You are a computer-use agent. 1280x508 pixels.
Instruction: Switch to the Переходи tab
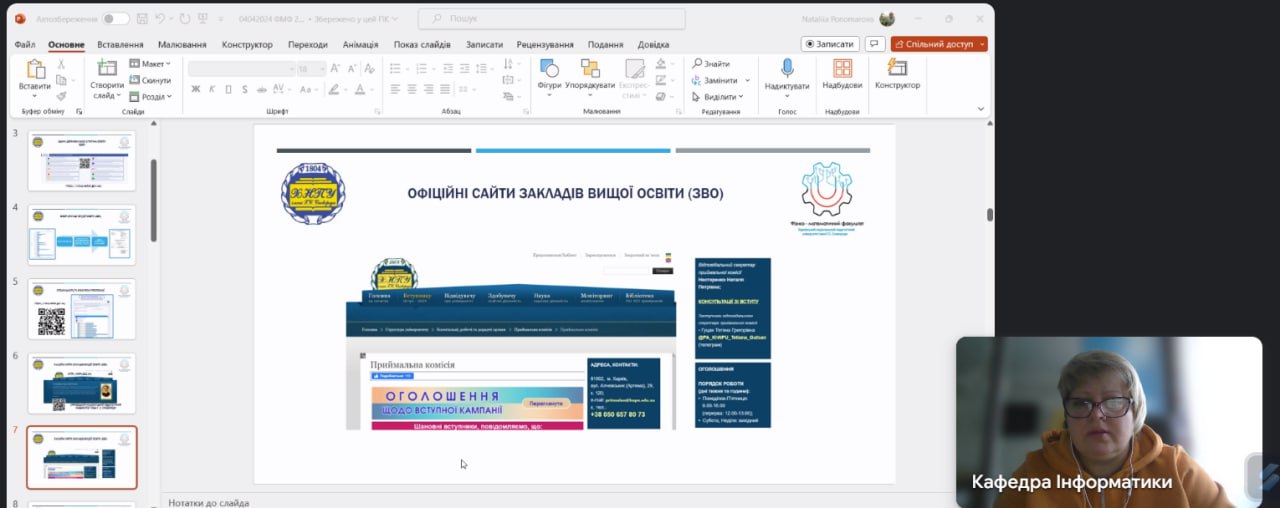308,44
